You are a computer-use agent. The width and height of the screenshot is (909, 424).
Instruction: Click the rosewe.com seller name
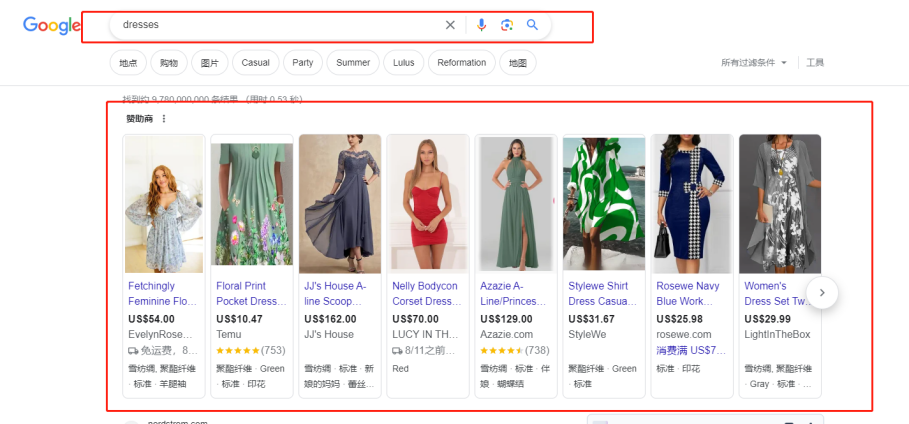(x=683, y=335)
